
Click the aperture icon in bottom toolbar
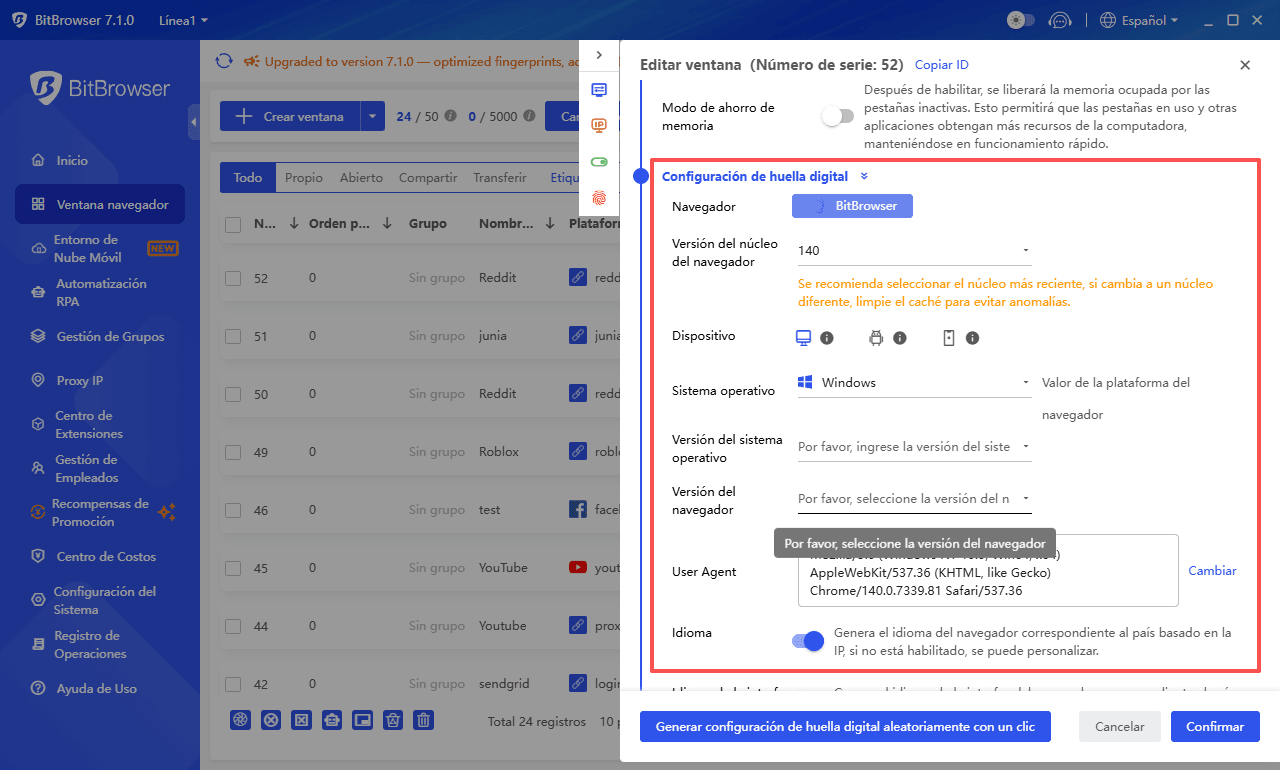pyautogui.click(x=240, y=720)
